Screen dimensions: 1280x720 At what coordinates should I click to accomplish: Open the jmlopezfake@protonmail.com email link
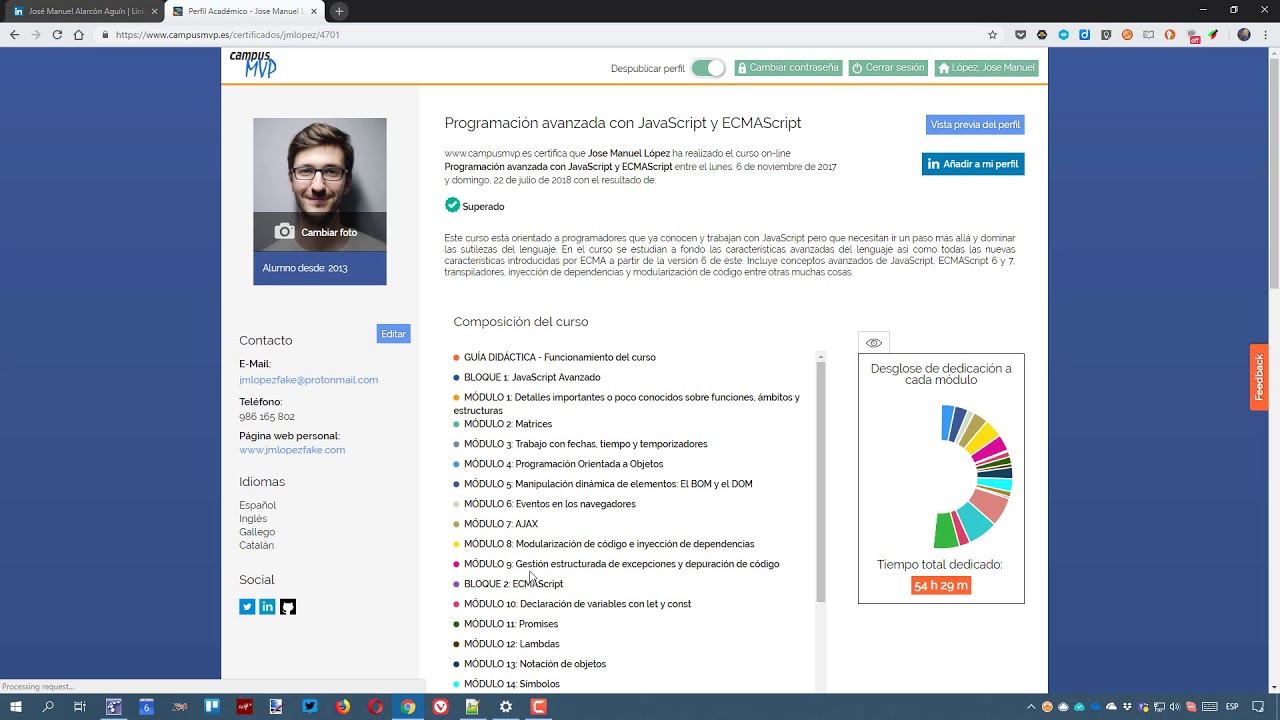click(308, 380)
